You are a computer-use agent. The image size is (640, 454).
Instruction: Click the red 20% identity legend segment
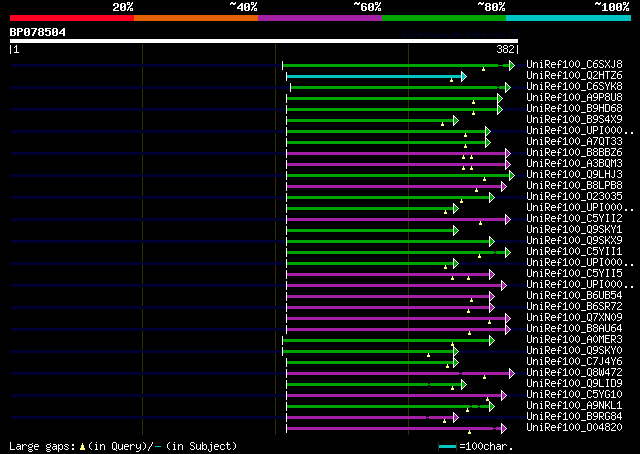tap(72, 18)
